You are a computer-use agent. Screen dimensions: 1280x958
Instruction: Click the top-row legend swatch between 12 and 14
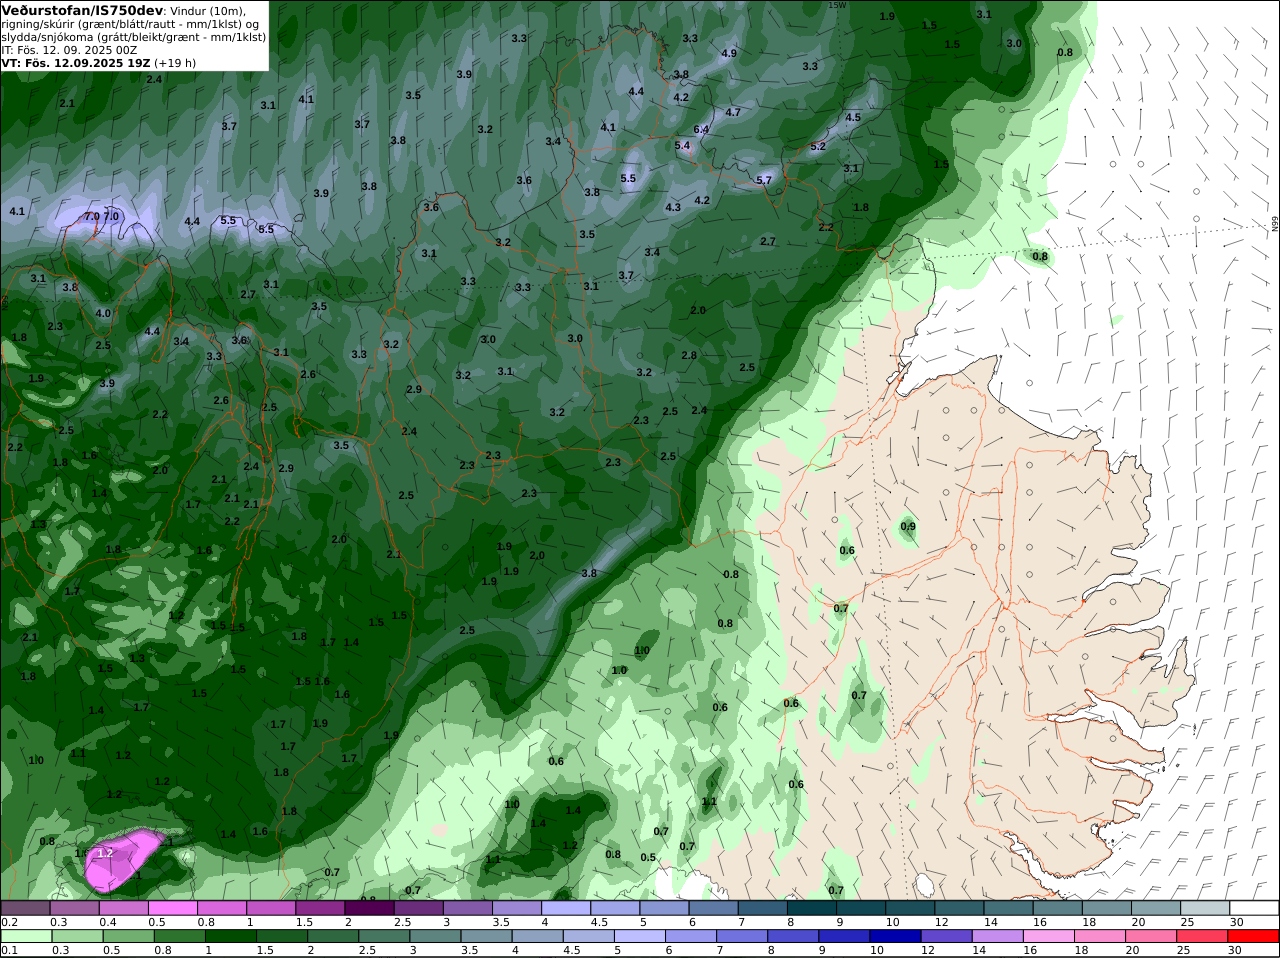[x=957, y=908]
